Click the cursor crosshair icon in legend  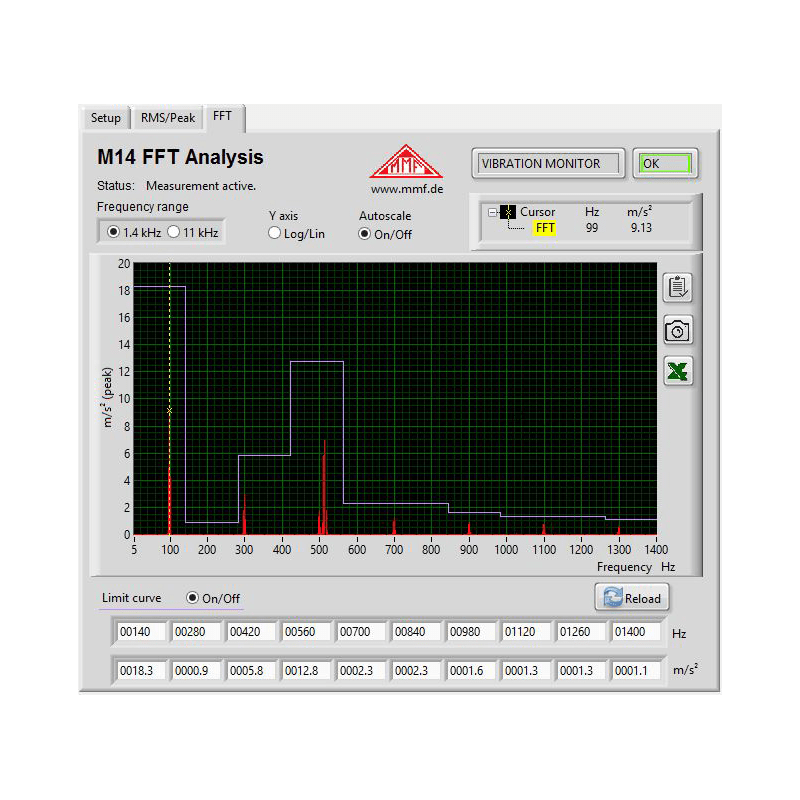(x=508, y=212)
